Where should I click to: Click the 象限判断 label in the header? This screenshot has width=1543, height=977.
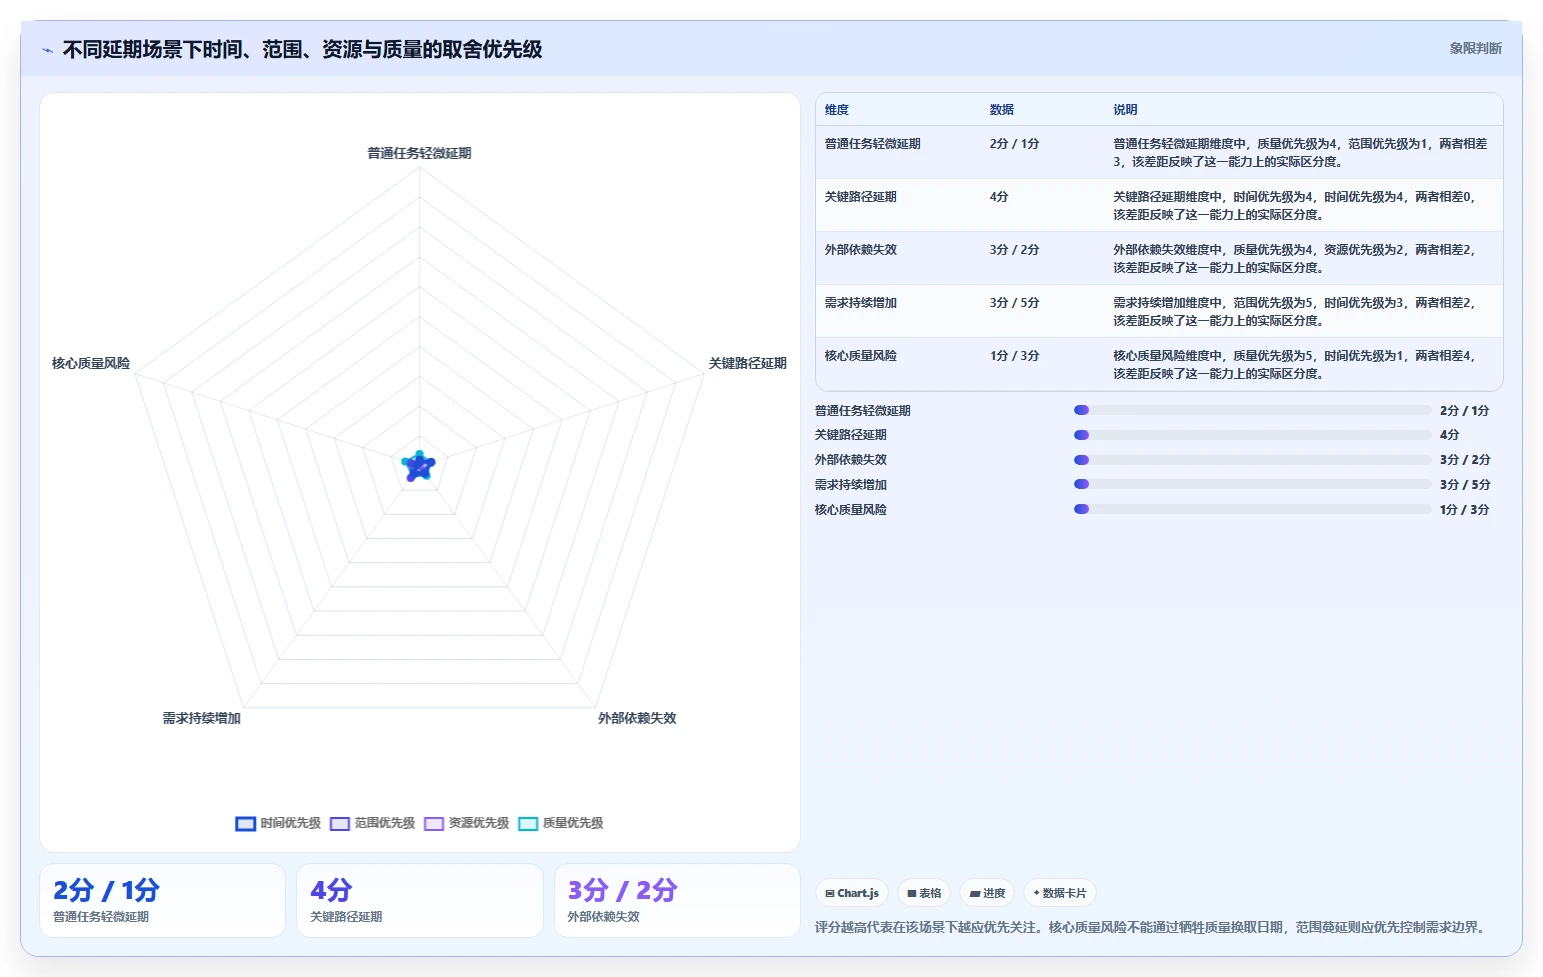(1475, 48)
